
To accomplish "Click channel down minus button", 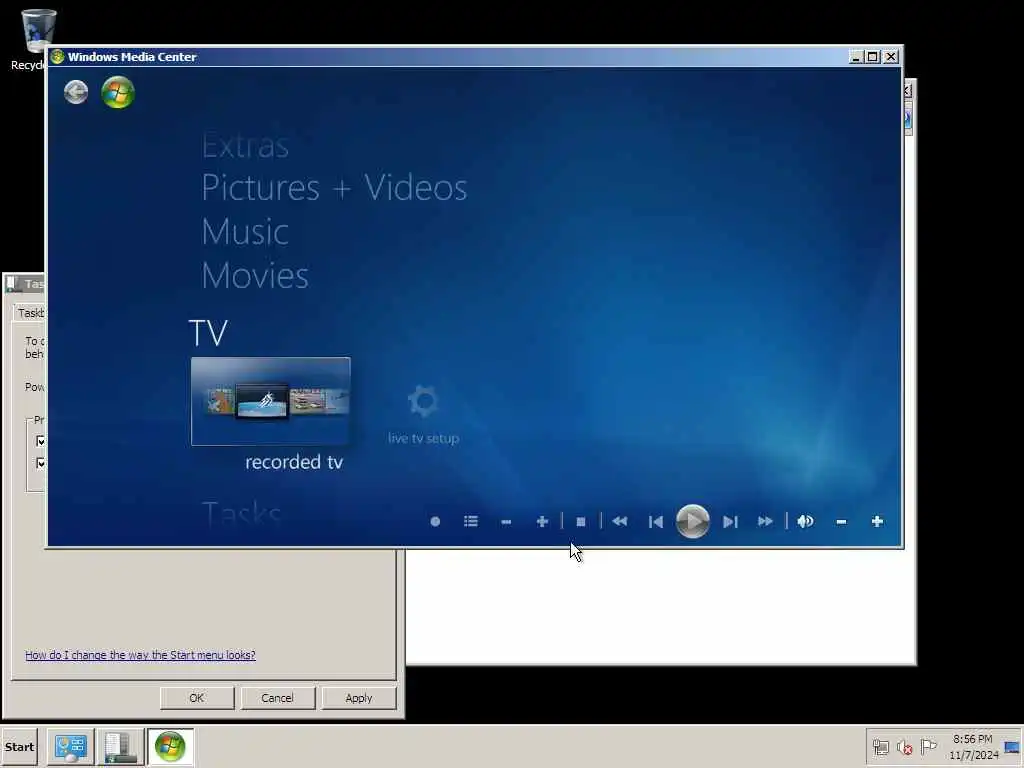I will click(506, 522).
